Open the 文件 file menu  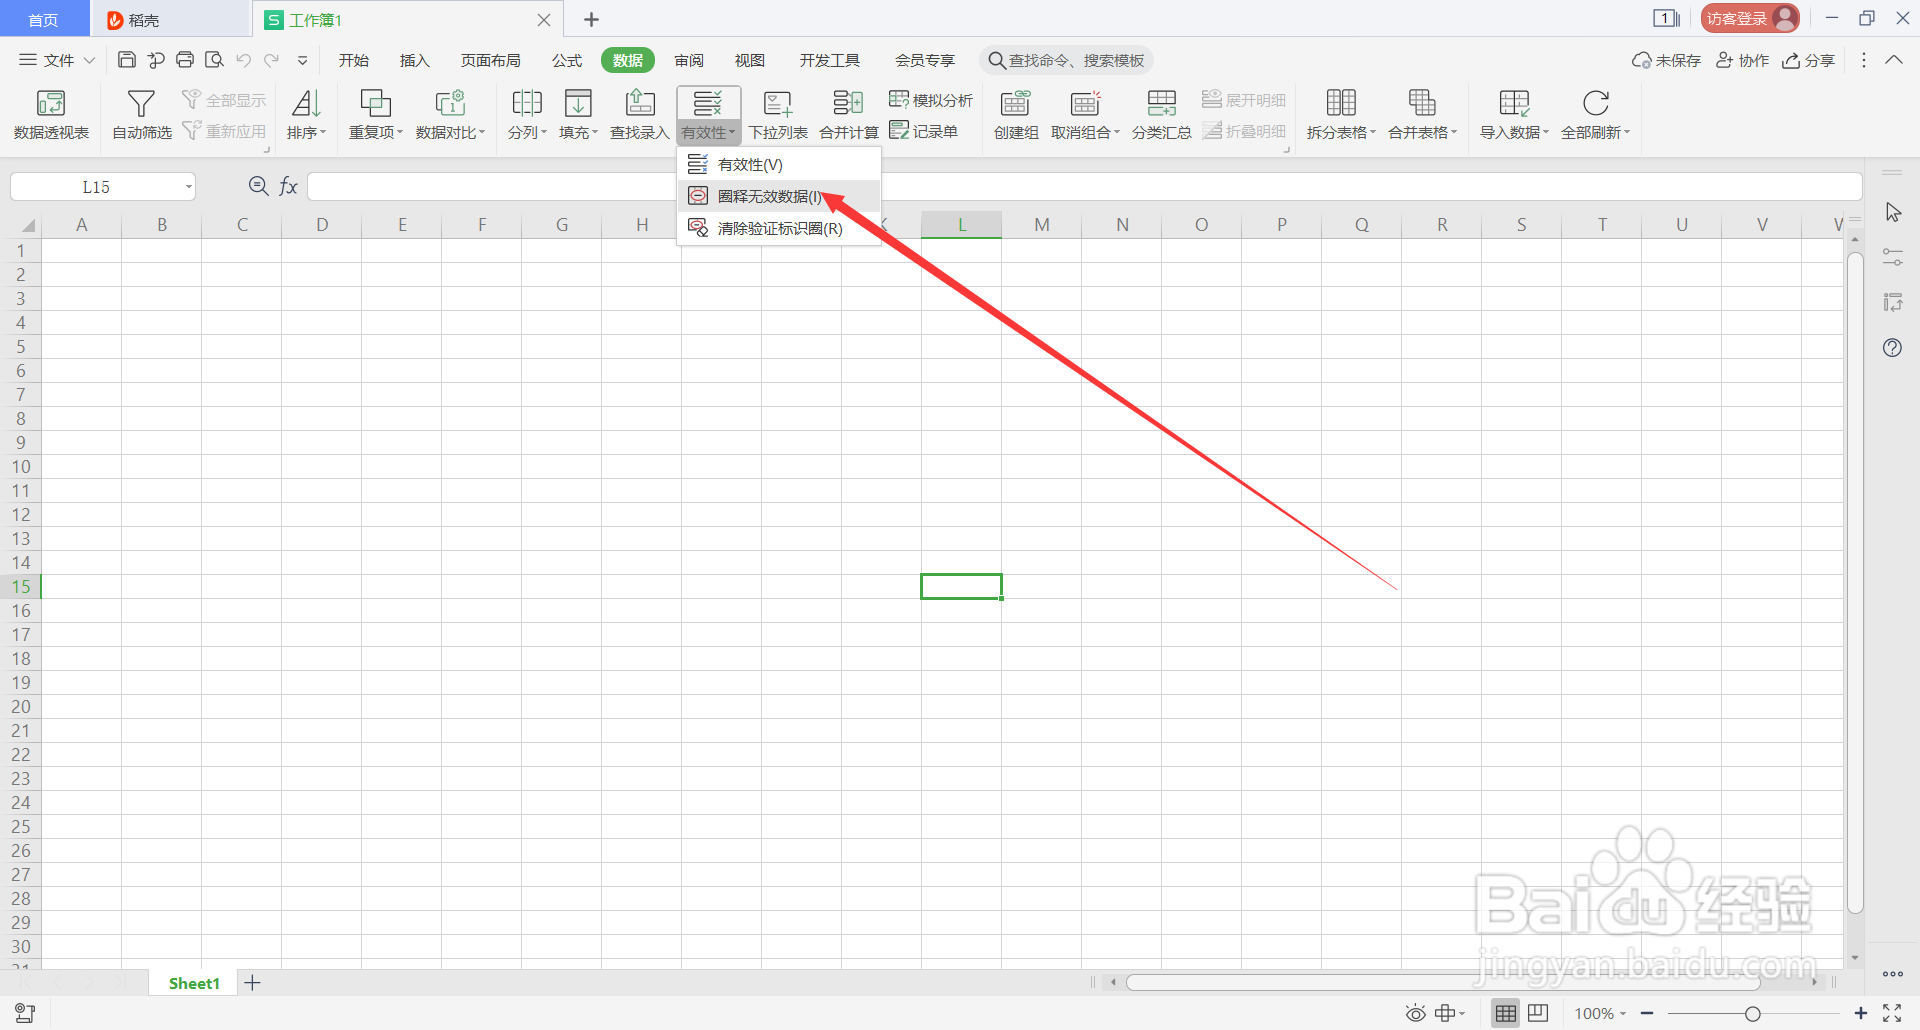coord(57,60)
